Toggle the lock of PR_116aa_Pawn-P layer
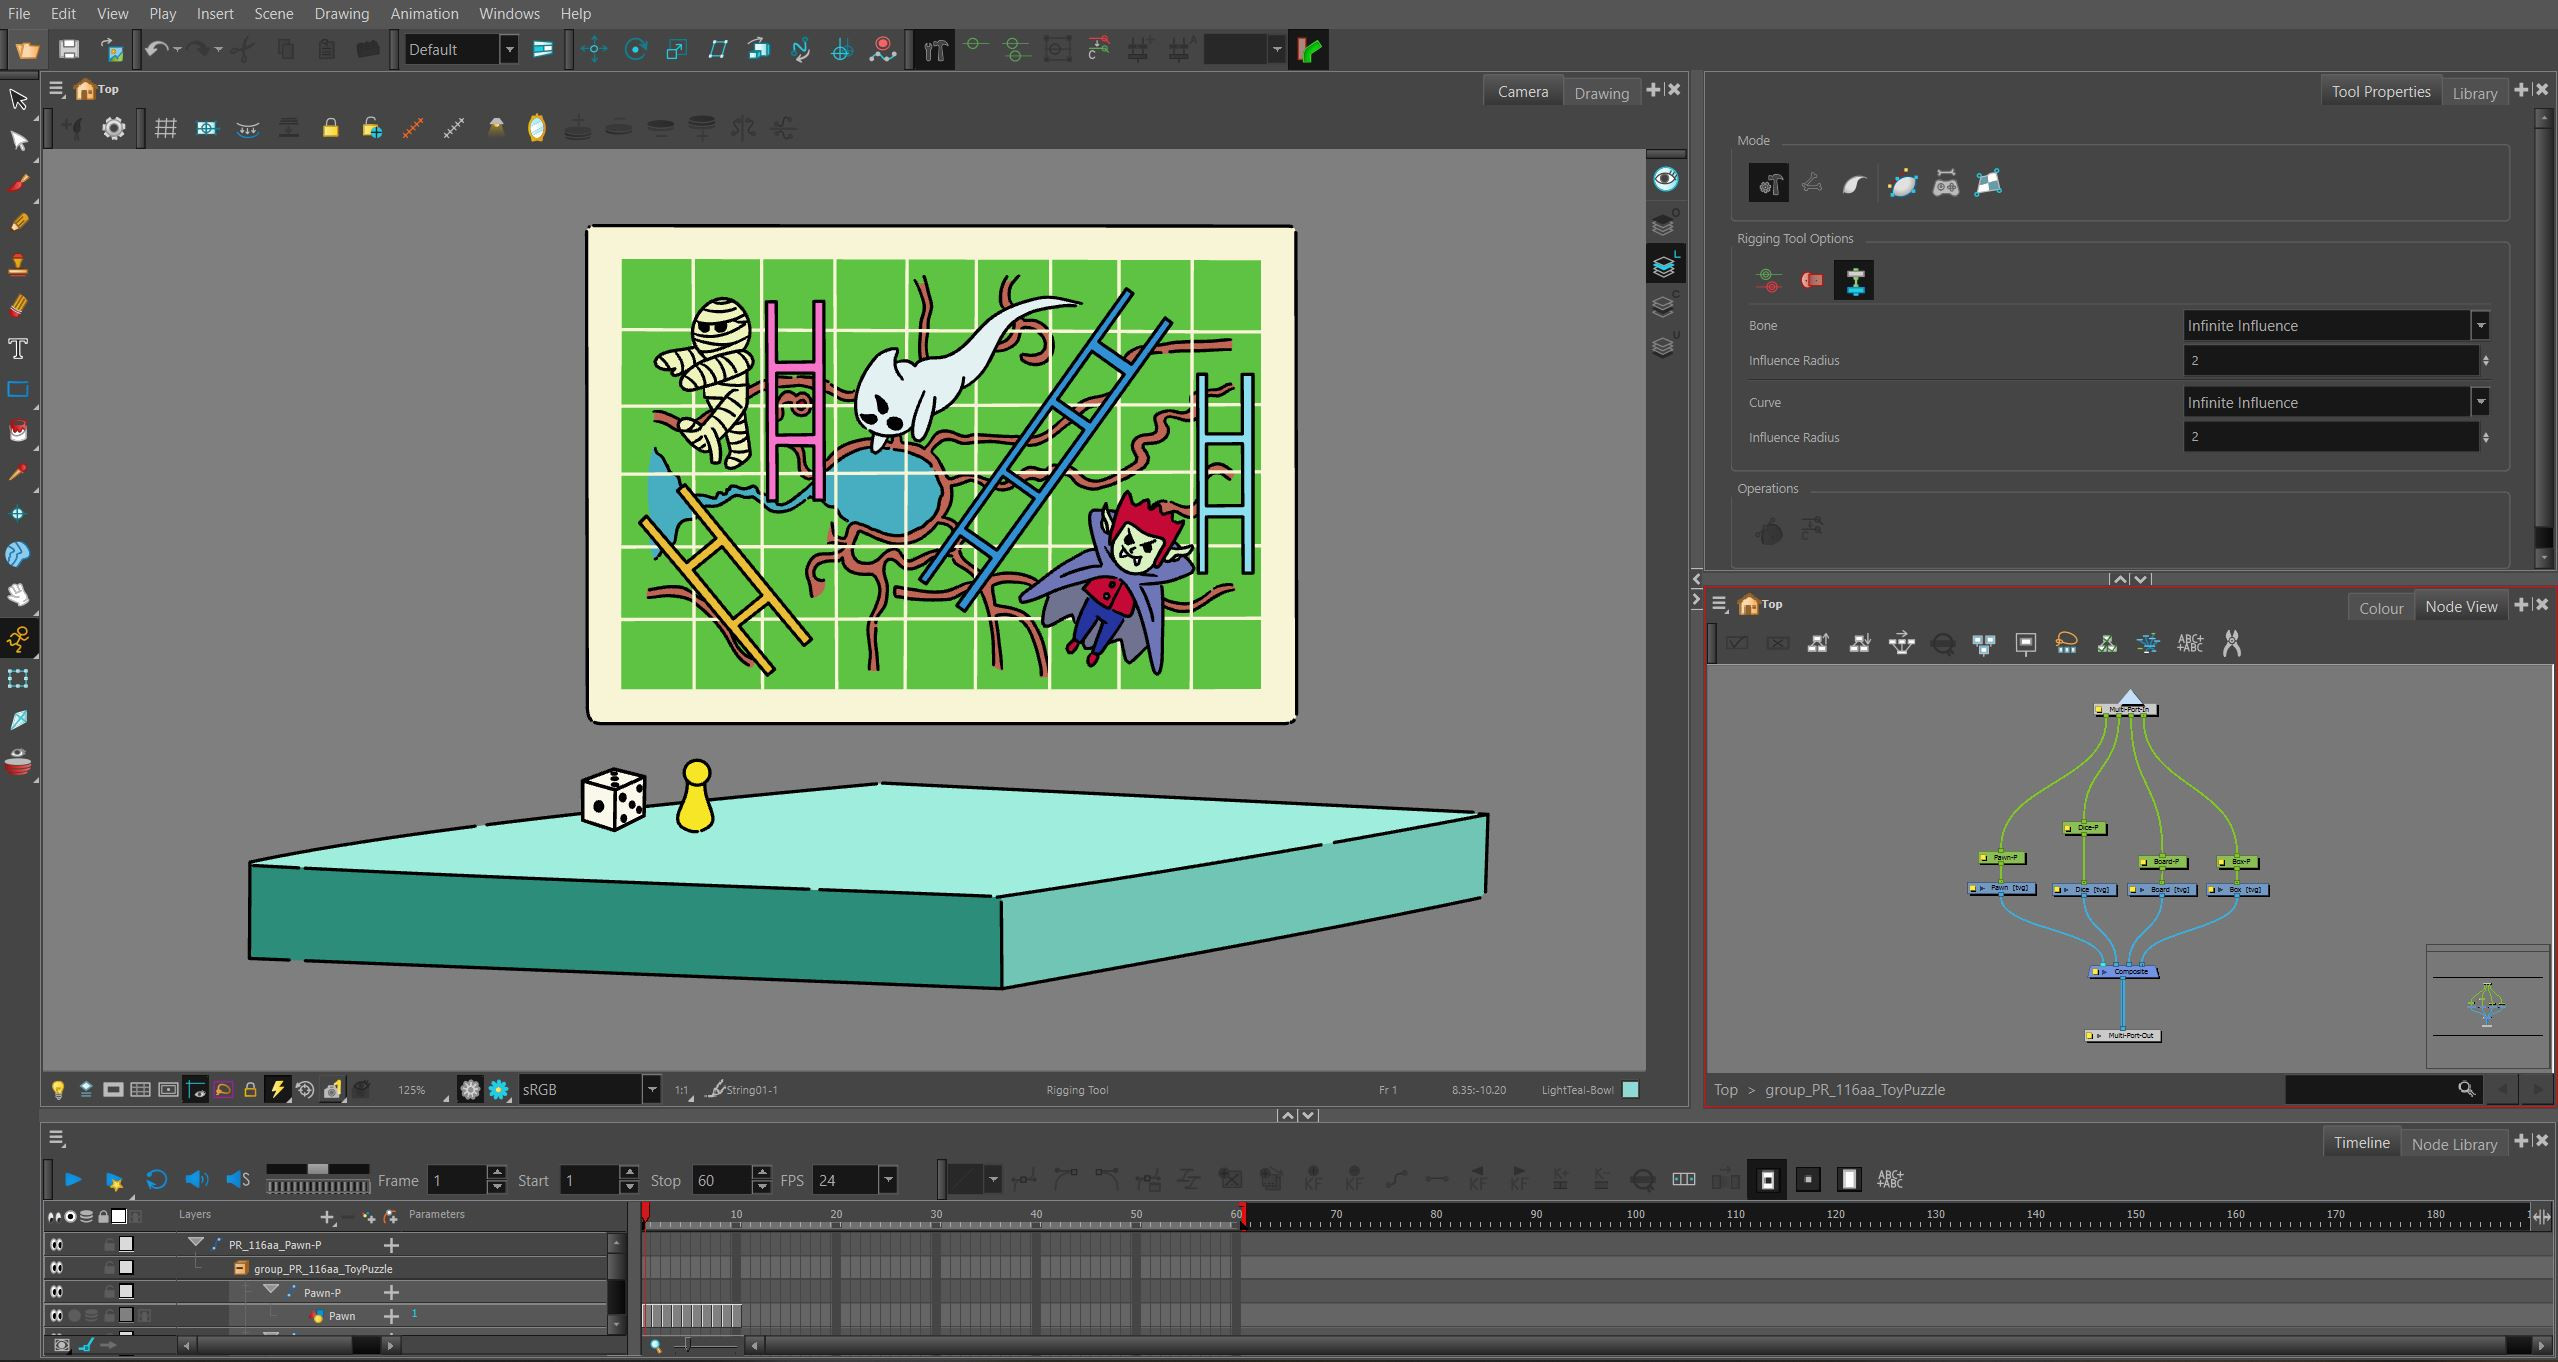 coord(109,1245)
